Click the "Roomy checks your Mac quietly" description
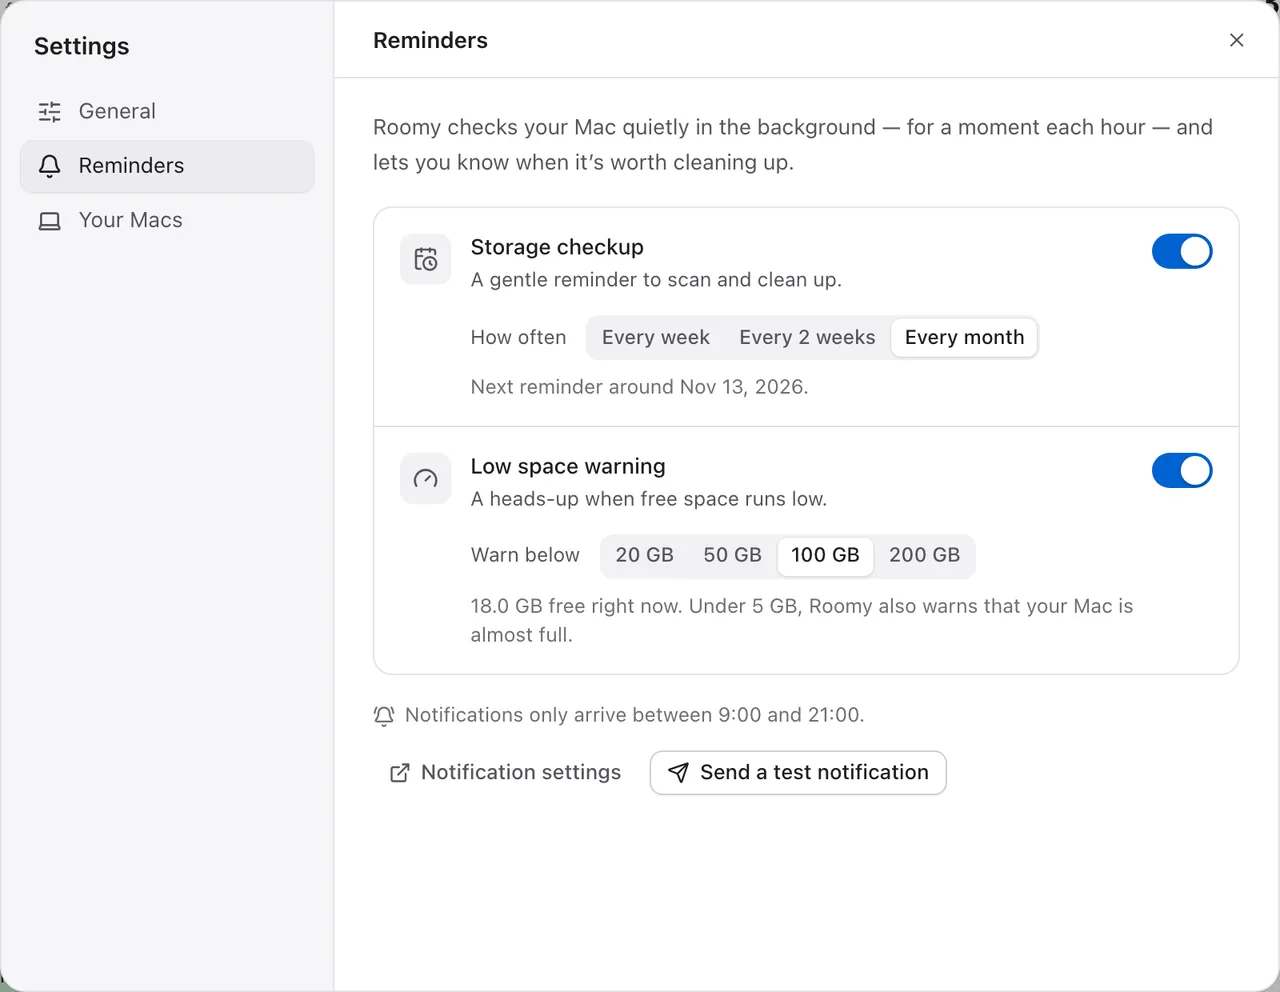Viewport: 1280px width, 992px height. pos(793,145)
